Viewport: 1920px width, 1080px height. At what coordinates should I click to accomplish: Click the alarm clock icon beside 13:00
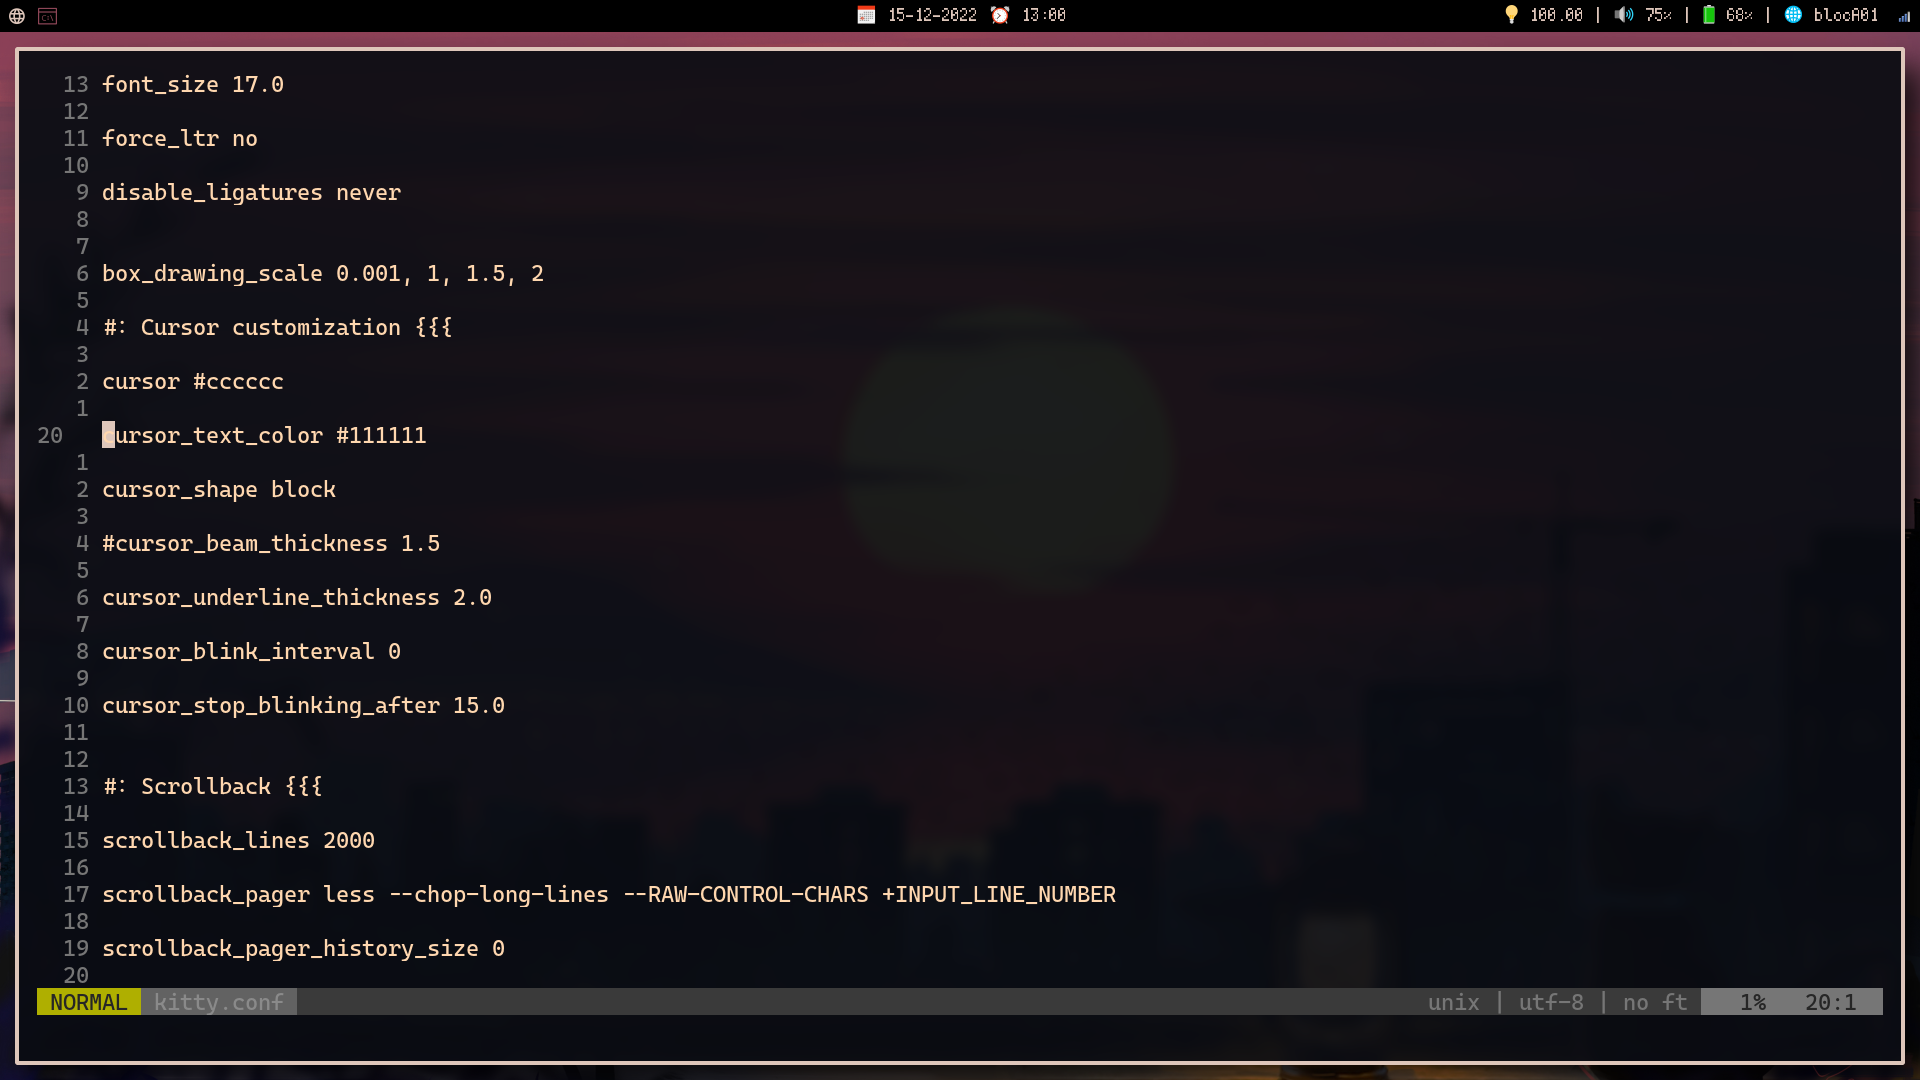[1001, 15]
